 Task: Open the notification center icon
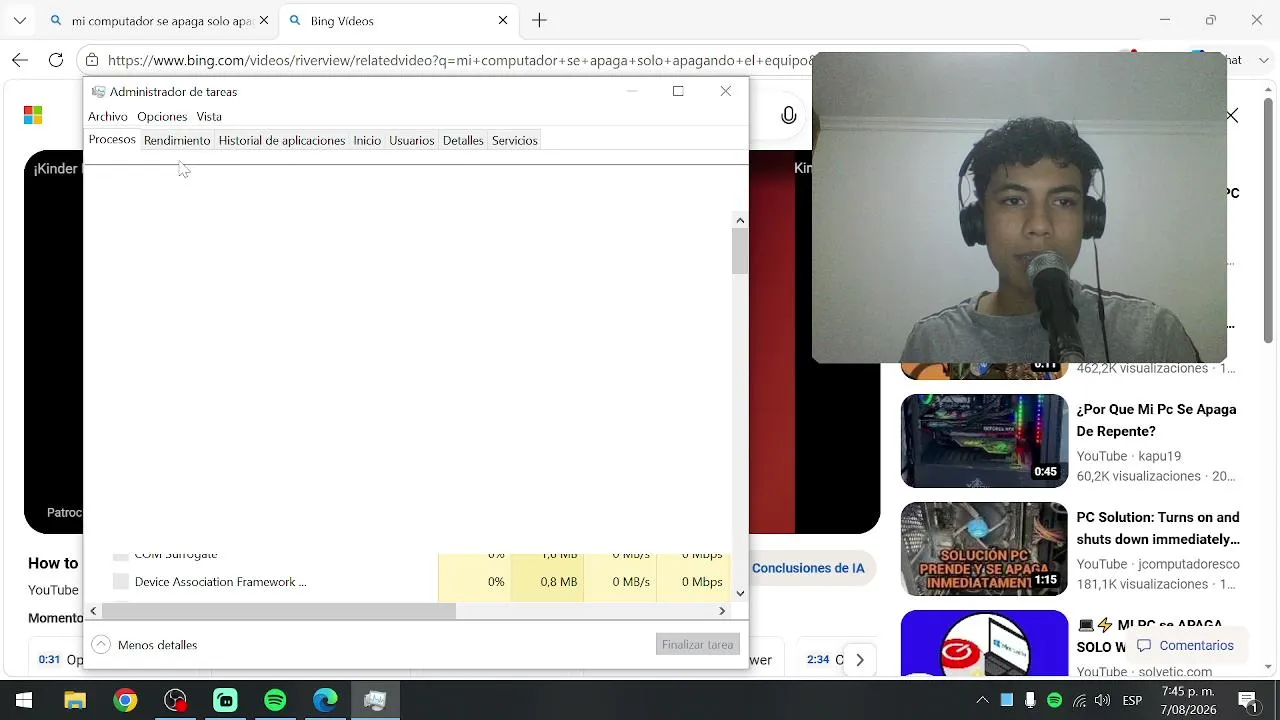[x=1247, y=700]
